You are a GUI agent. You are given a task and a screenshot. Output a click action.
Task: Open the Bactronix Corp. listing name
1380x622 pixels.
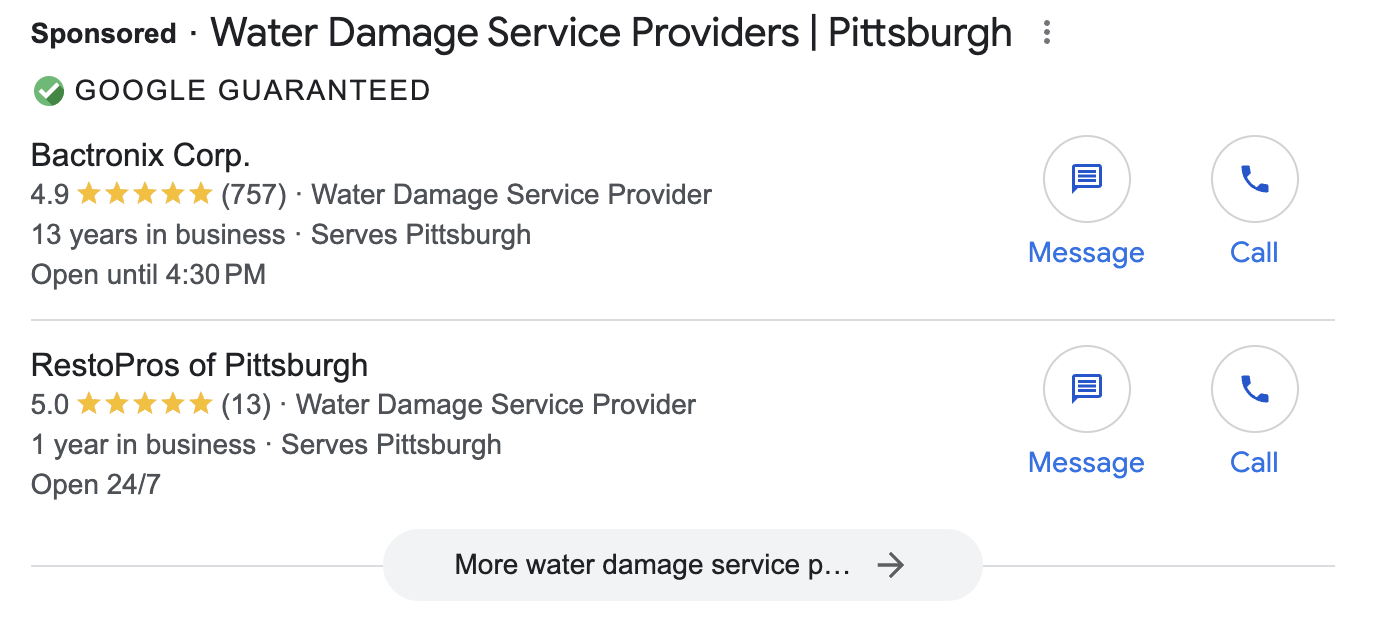pyautogui.click(x=141, y=155)
